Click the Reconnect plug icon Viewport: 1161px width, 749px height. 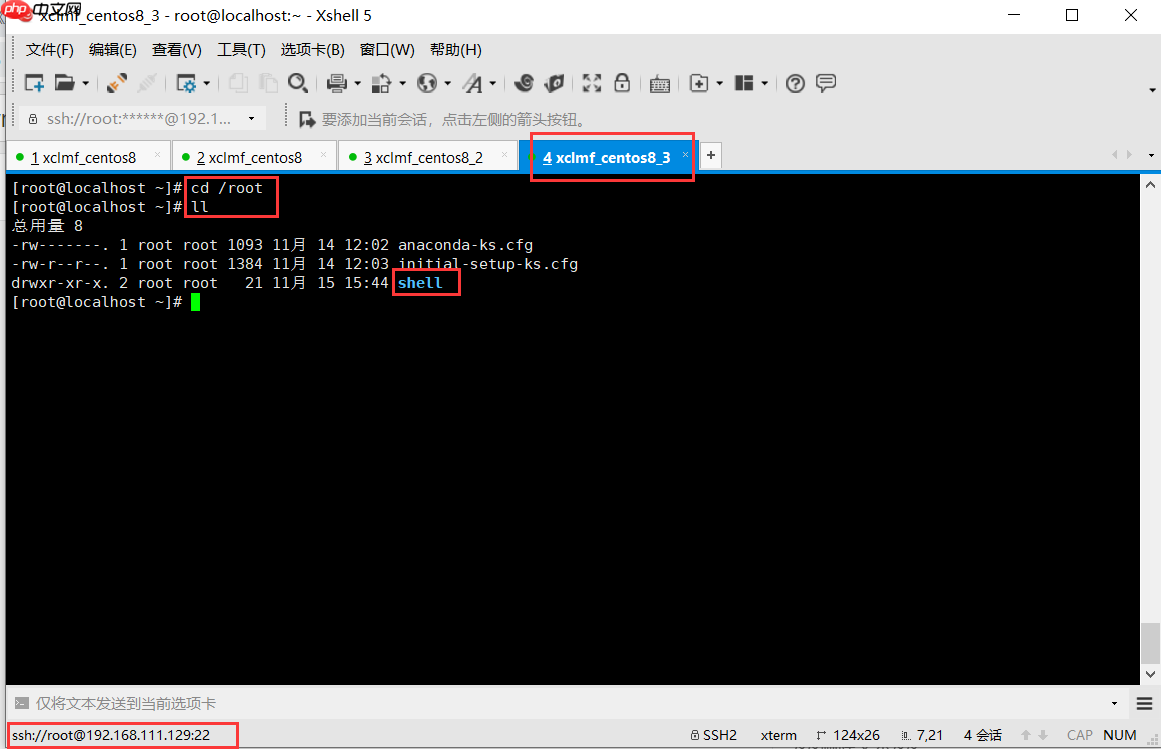click(116, 83)
